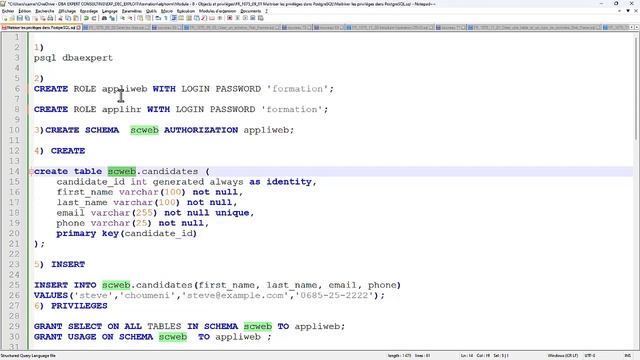This screenshot has height=360, width=640.
Task: Open the Documents menu
Action: tap(251, 11)
